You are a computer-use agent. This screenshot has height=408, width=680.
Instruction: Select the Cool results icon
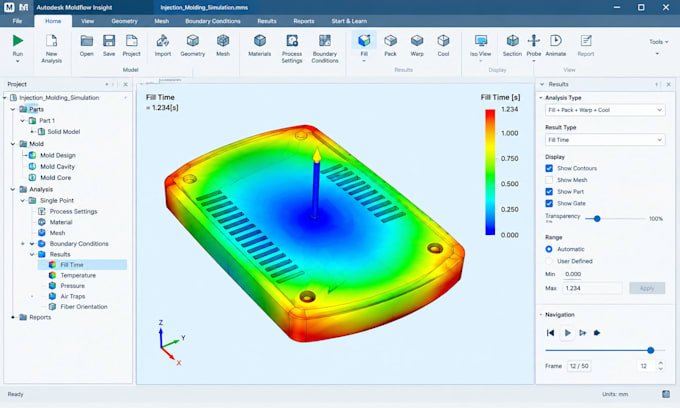pos(443,41)
